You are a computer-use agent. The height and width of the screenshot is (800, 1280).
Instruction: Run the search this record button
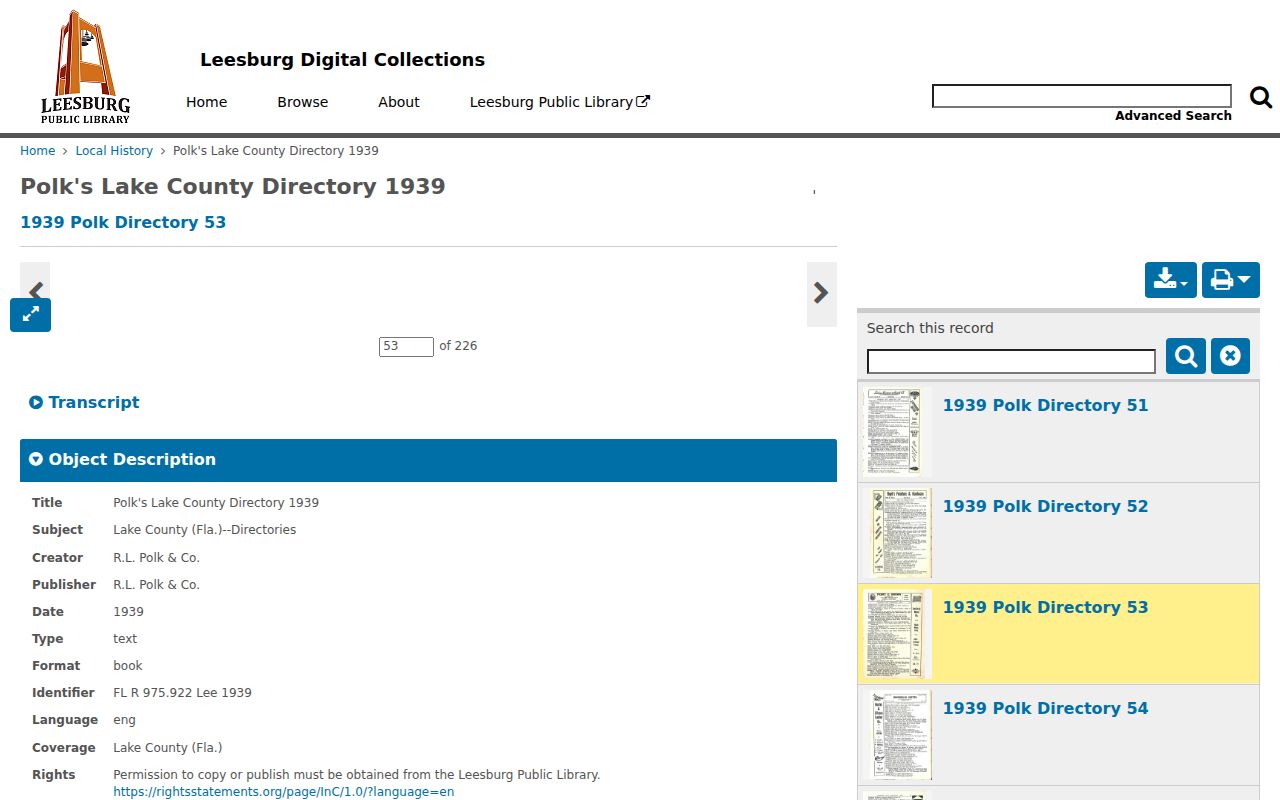[1186, 356]
